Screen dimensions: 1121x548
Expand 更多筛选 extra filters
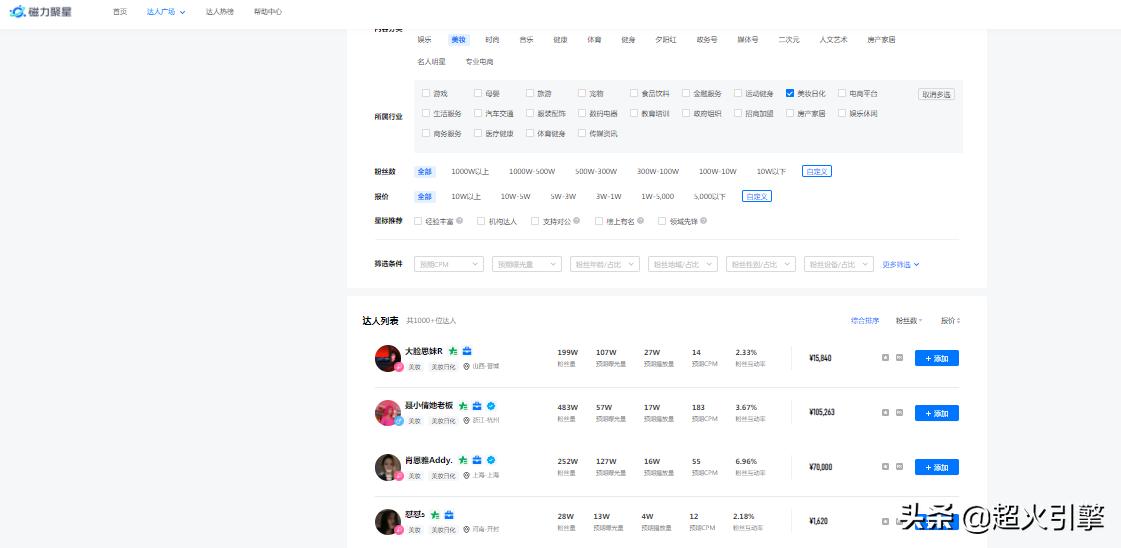[901, 264]
